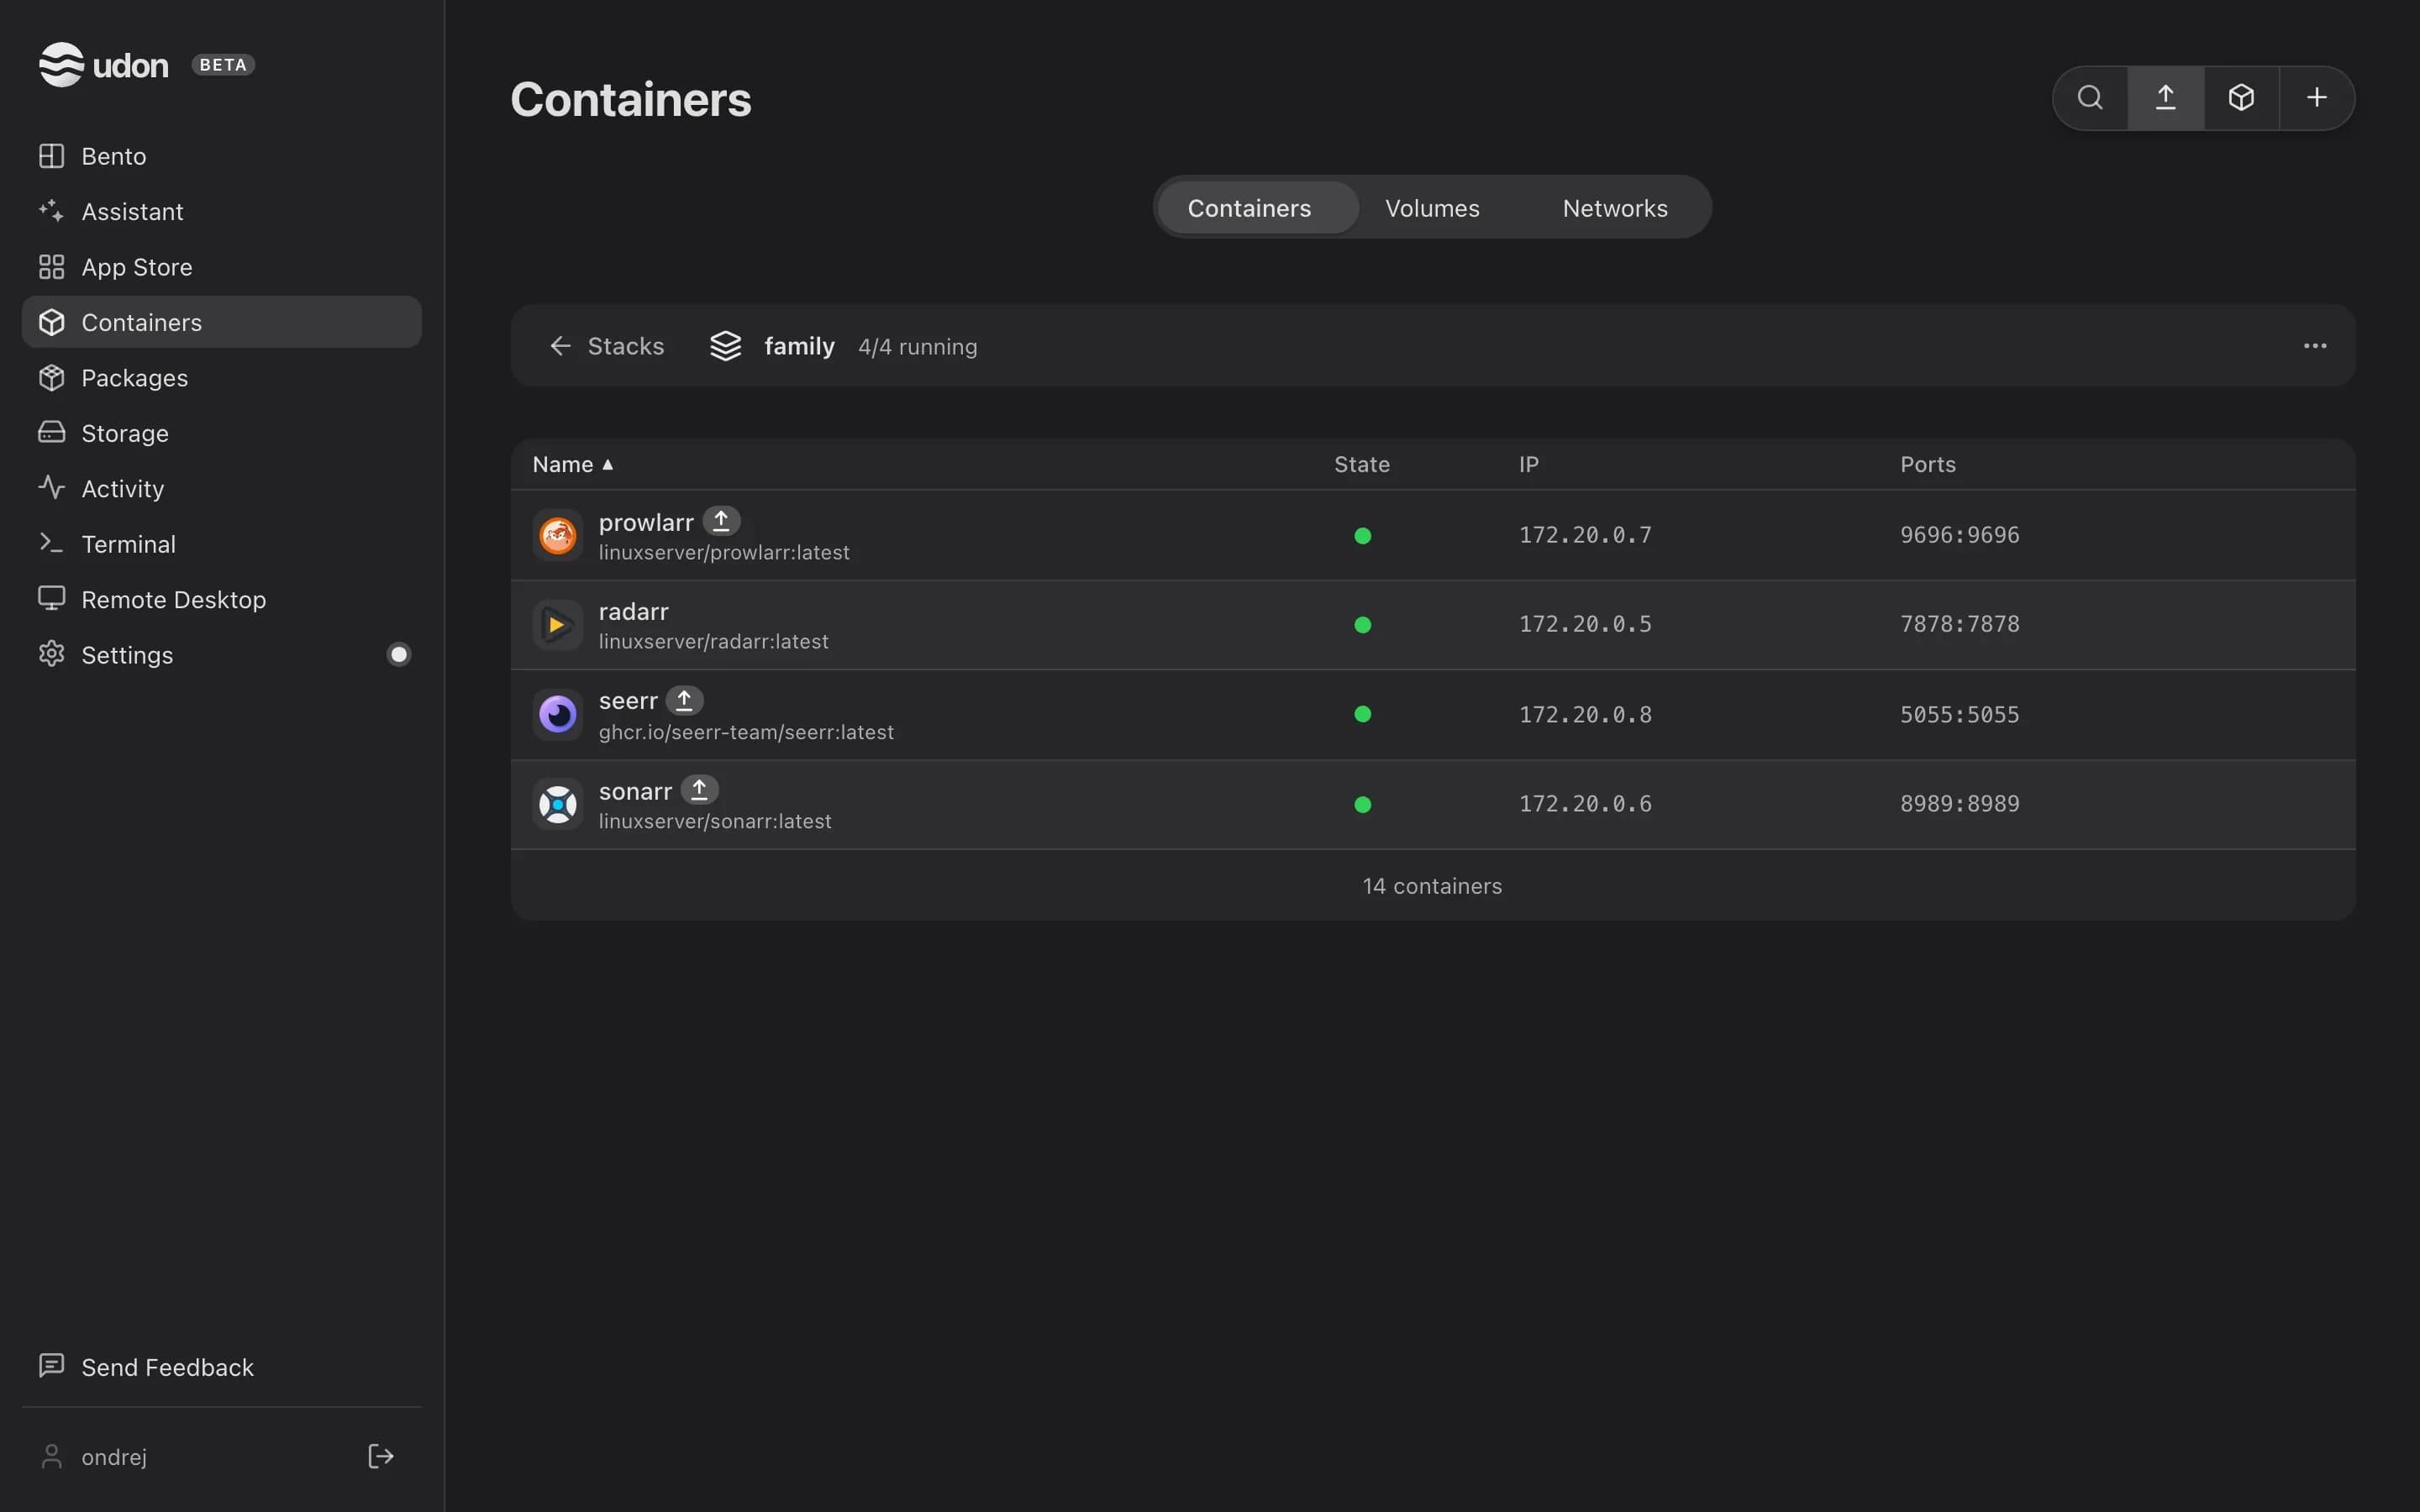Open Remote Desktop
Image resolution: width=2420 pixels, height=1512 pixels.
tap(221, 600)
